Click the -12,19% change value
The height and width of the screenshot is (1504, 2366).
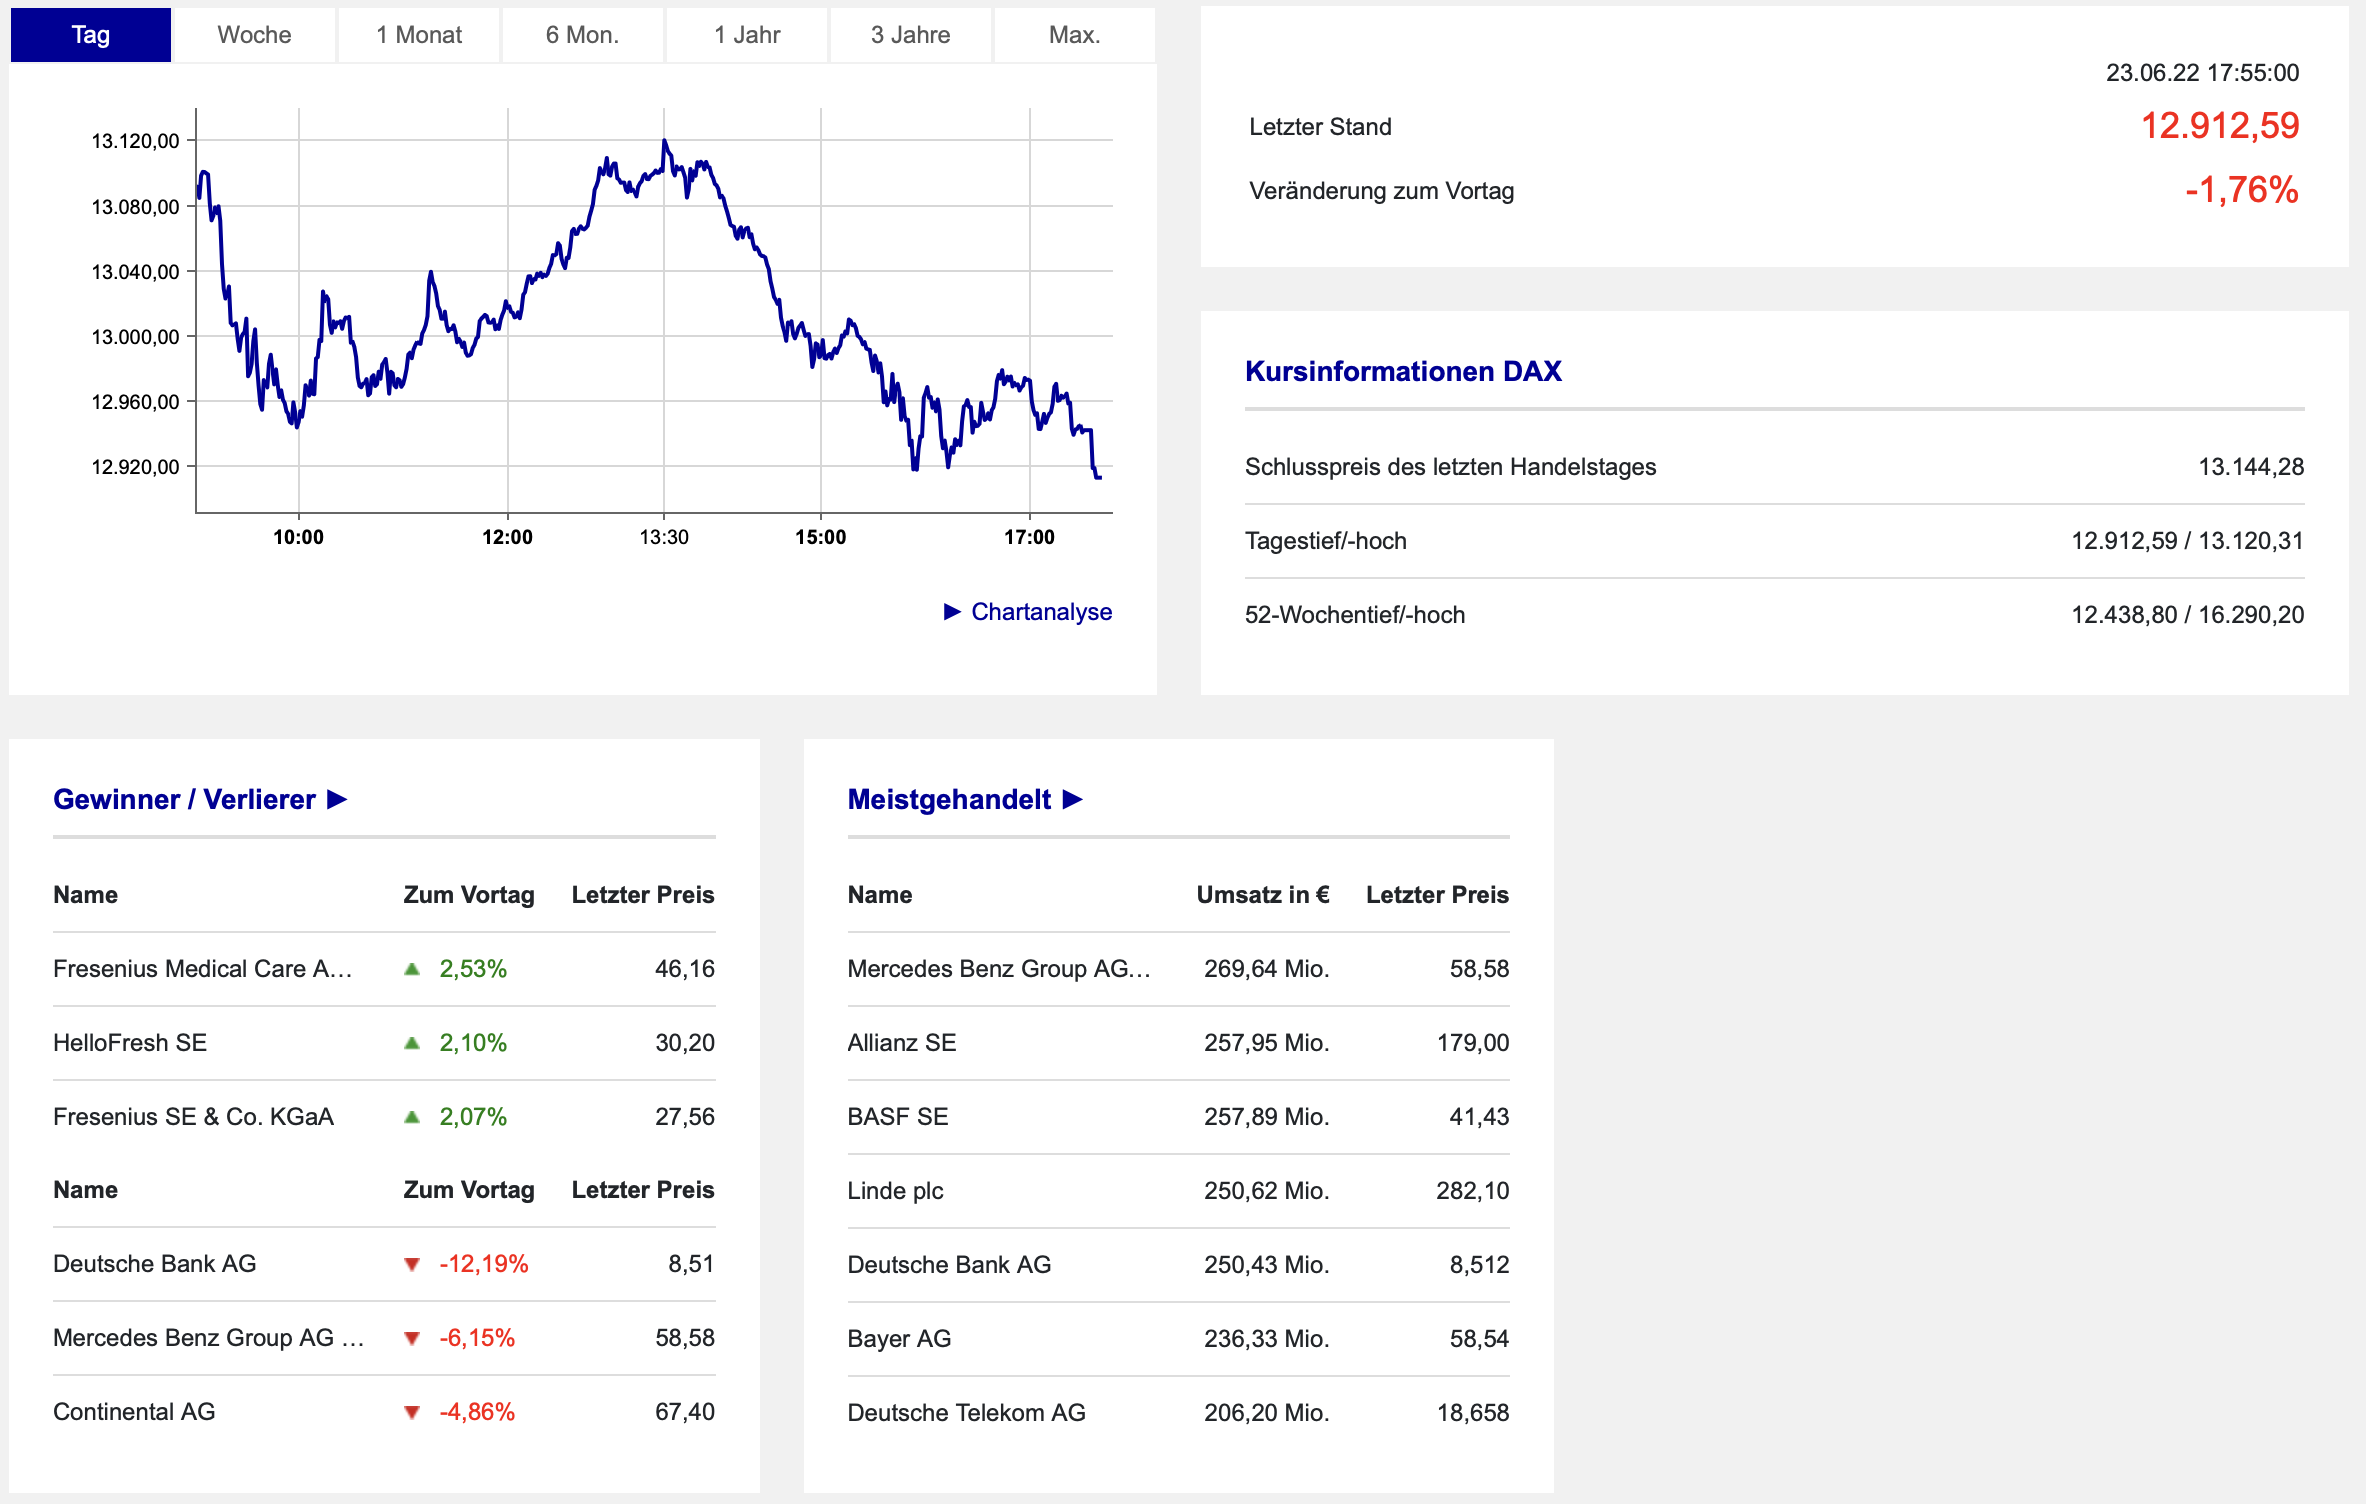(483, 1264)
